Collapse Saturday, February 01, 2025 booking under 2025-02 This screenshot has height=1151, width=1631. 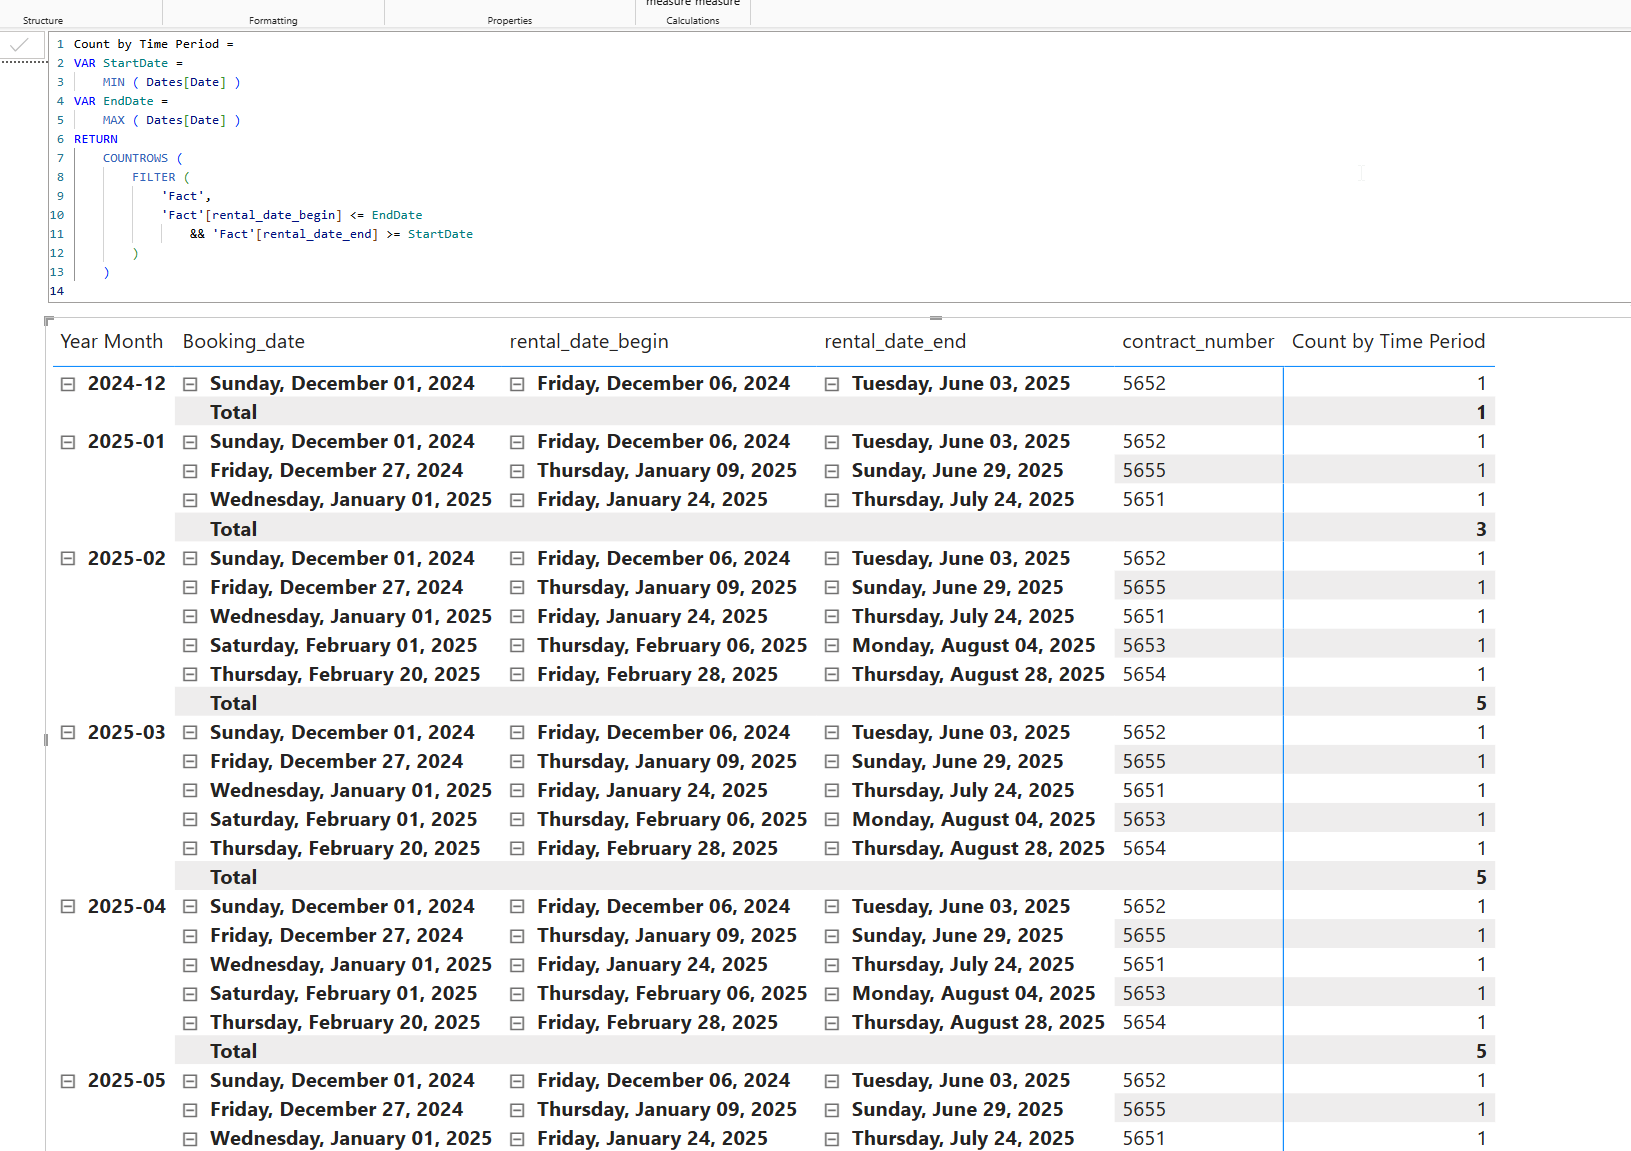[190, 646]
